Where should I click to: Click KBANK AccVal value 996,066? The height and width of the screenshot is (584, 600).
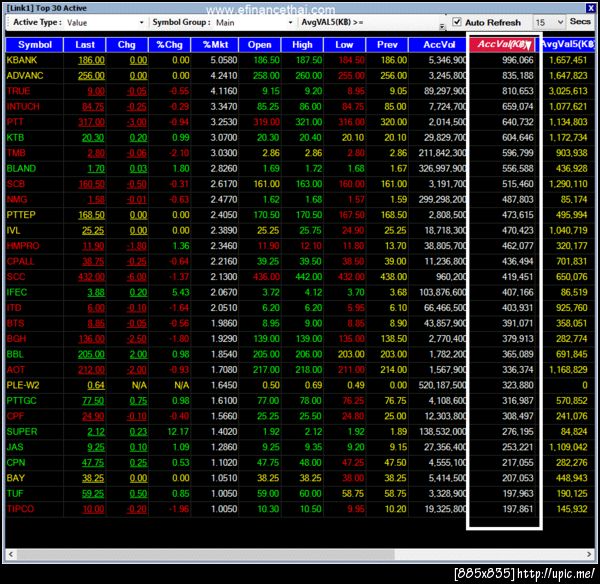tap(517, 60)
